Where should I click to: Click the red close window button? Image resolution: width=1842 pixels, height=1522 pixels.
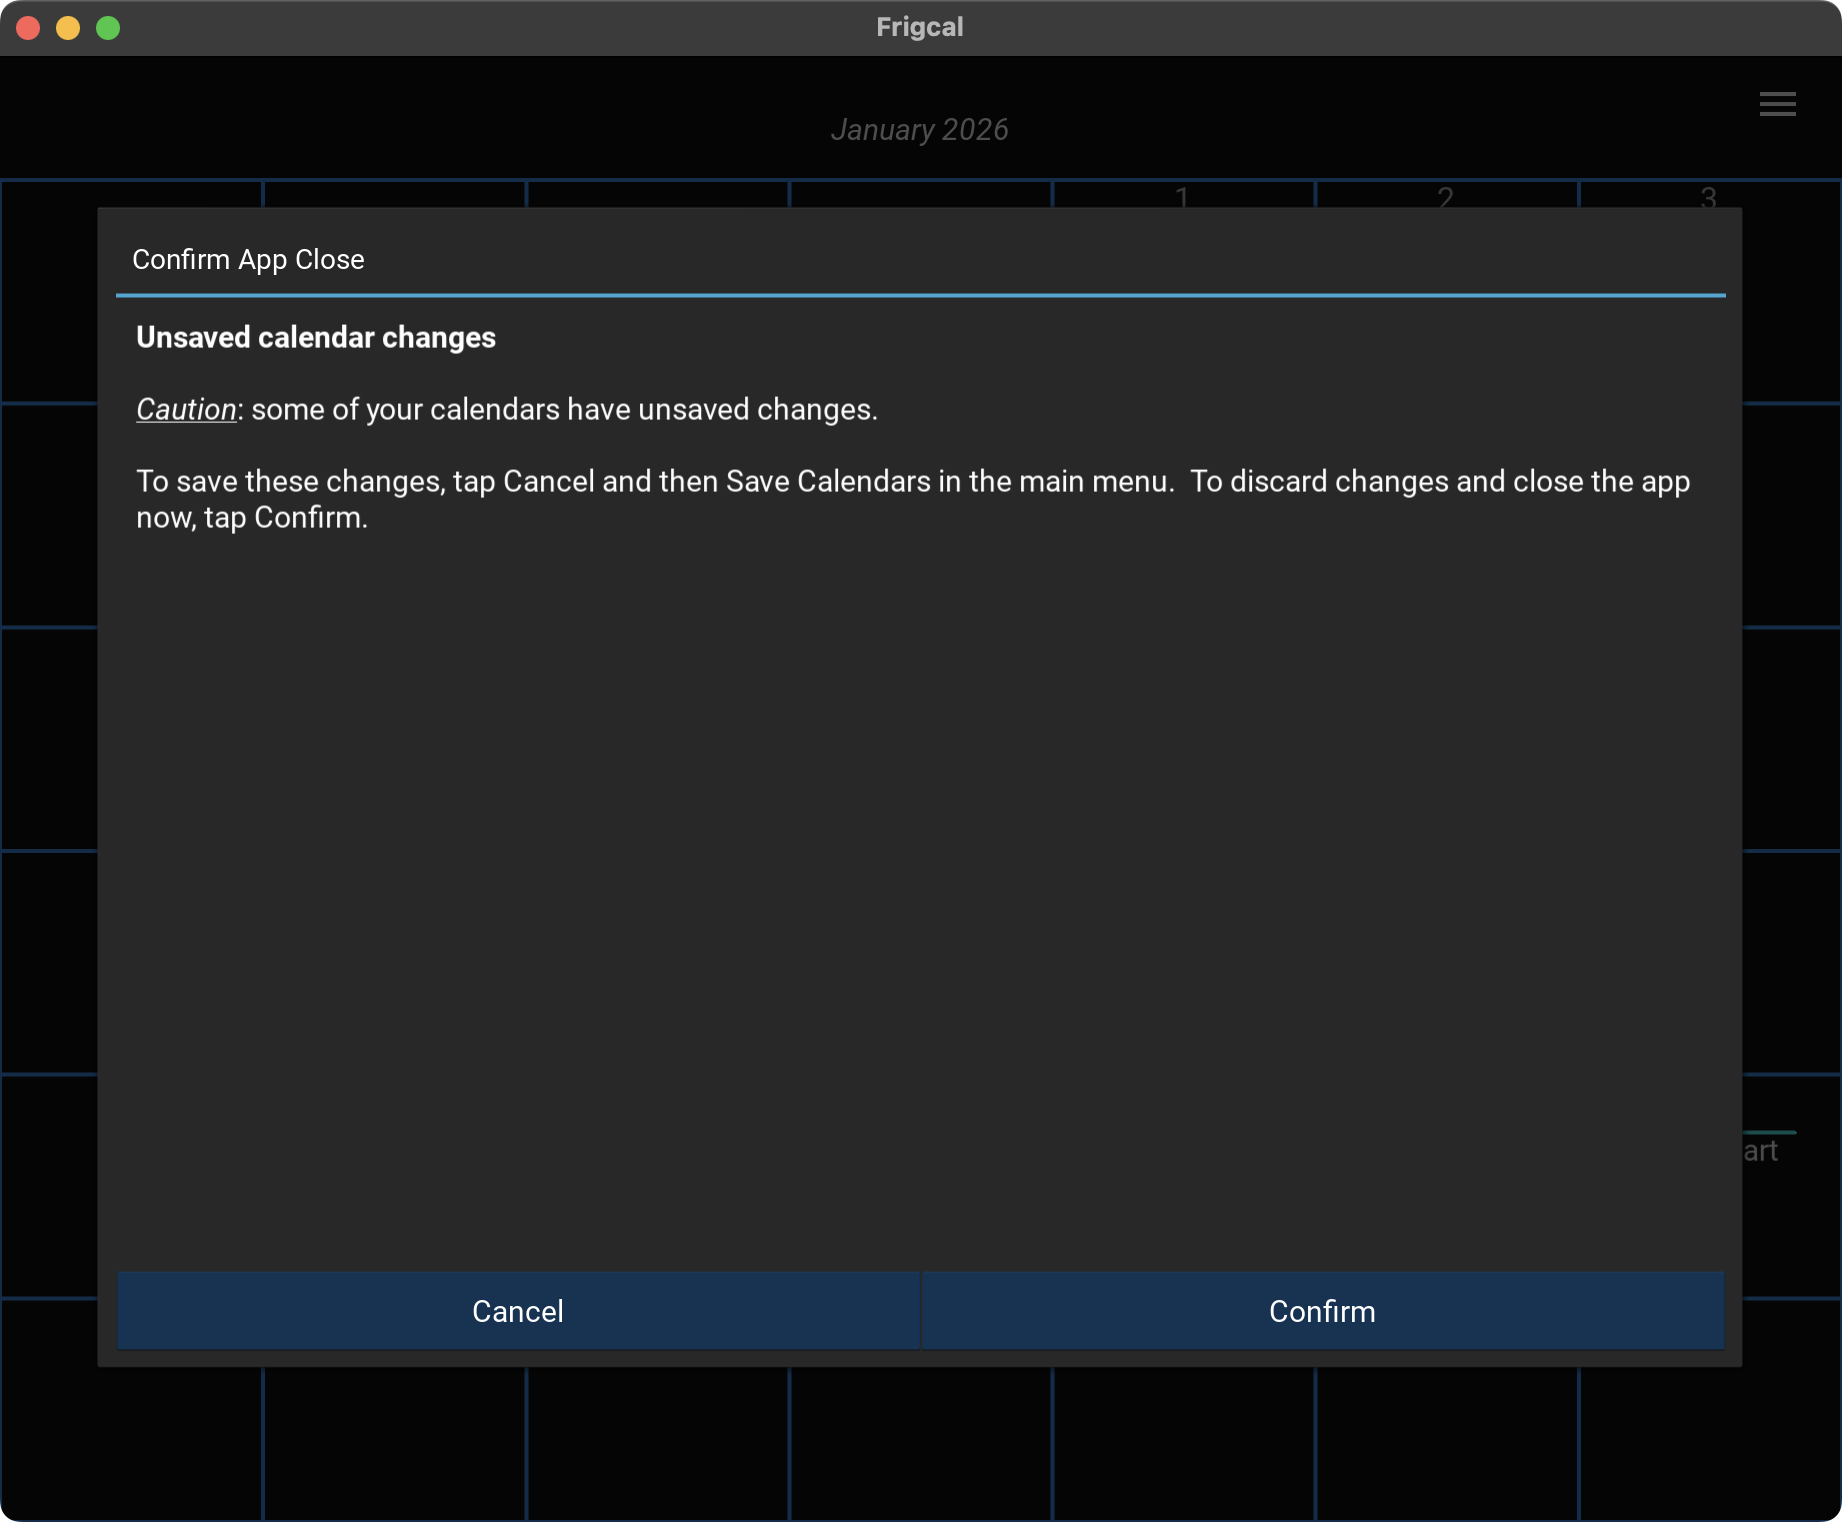click(x=28, y=28)
